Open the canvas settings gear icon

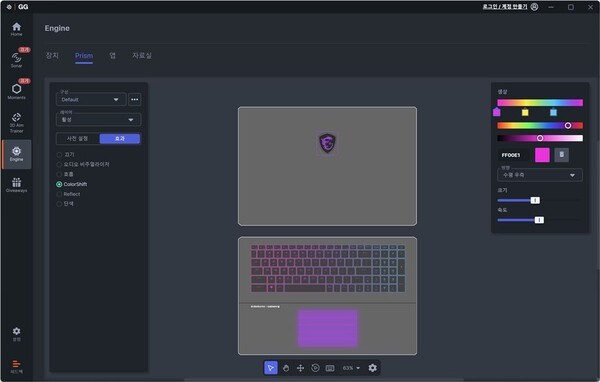372,368
